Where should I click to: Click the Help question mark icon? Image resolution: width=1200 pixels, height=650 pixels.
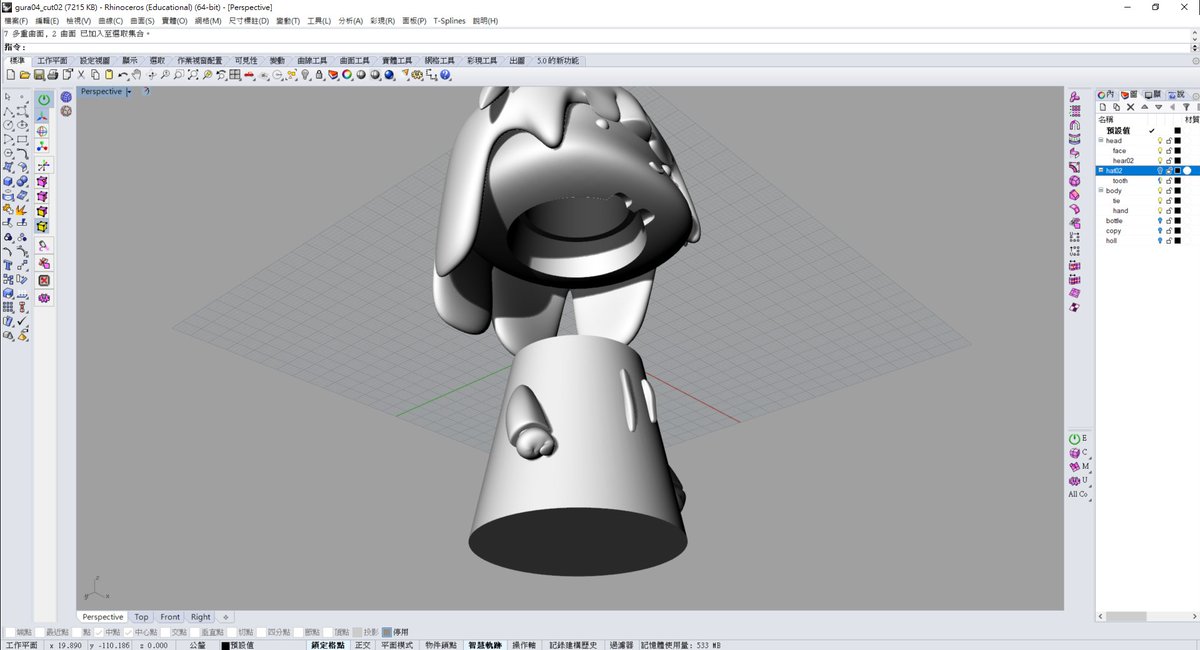point(445,75)
